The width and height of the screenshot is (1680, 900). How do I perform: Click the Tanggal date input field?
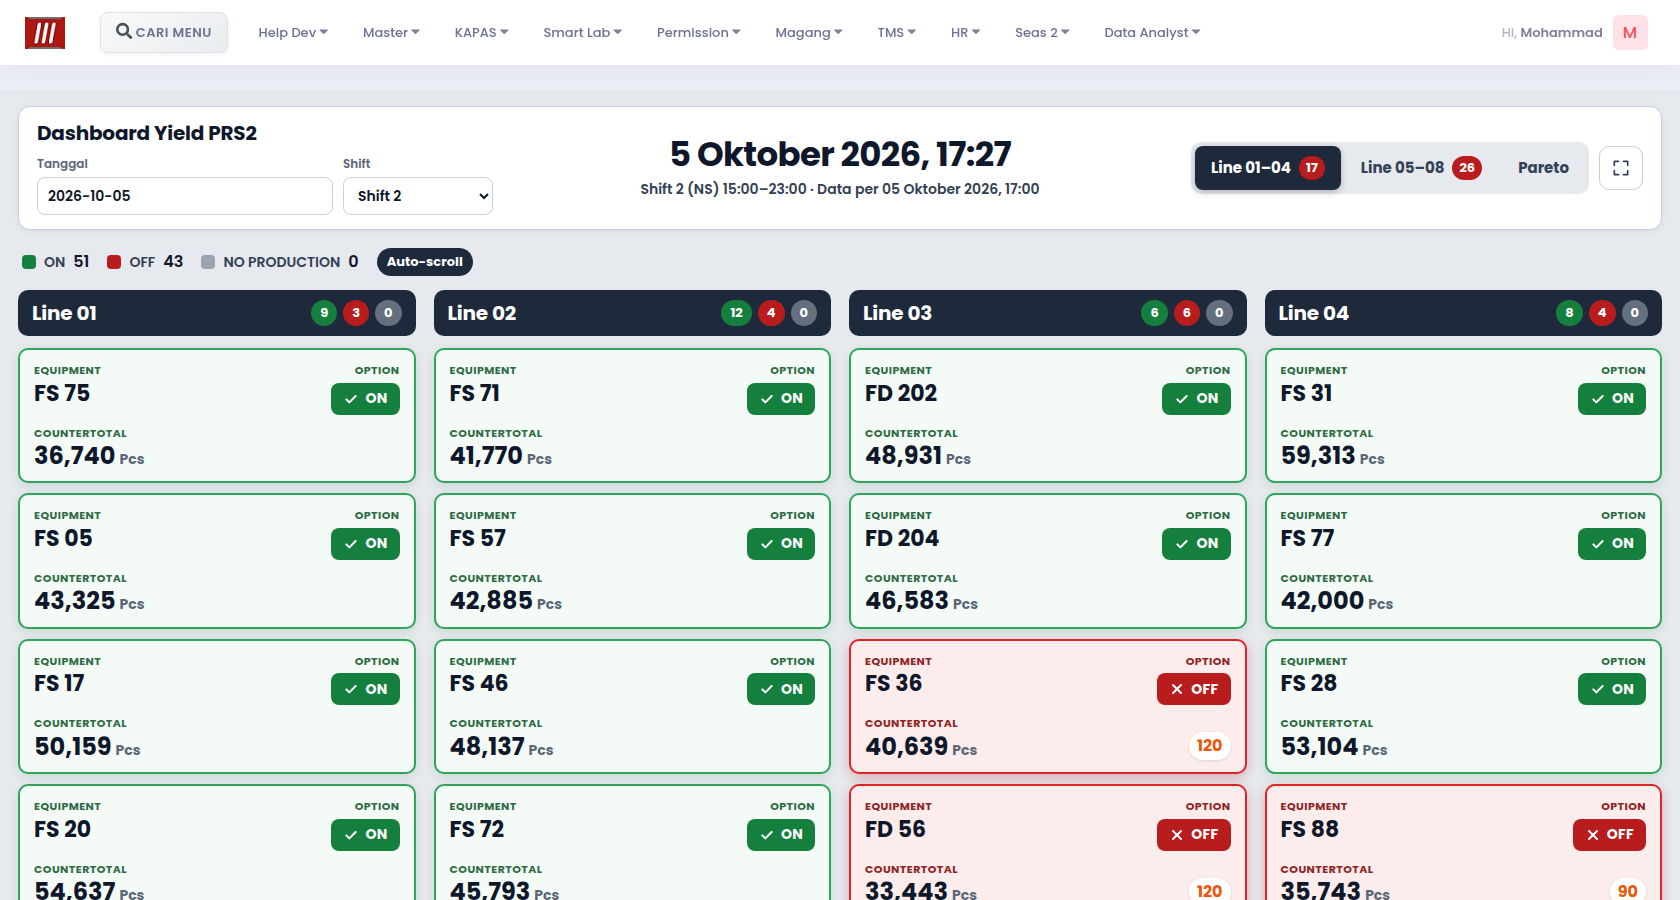pyautogui.click(x=185, y=196)
